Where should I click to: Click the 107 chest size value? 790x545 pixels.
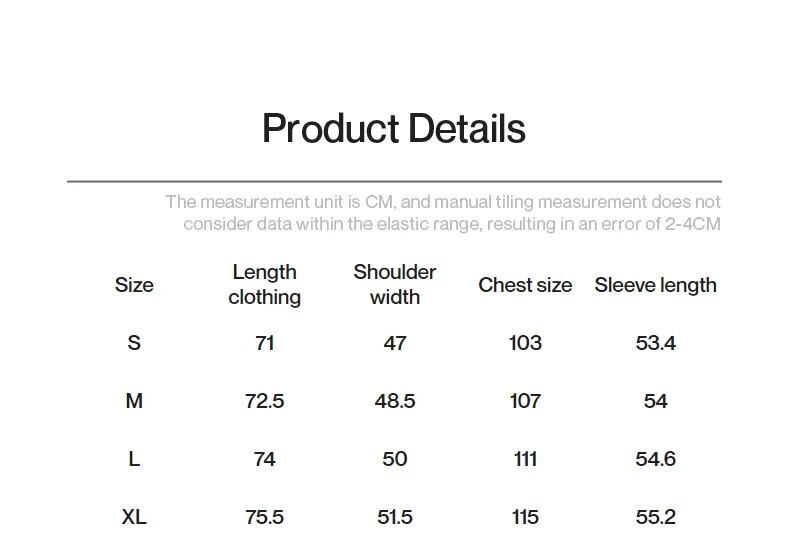point(525,401)
